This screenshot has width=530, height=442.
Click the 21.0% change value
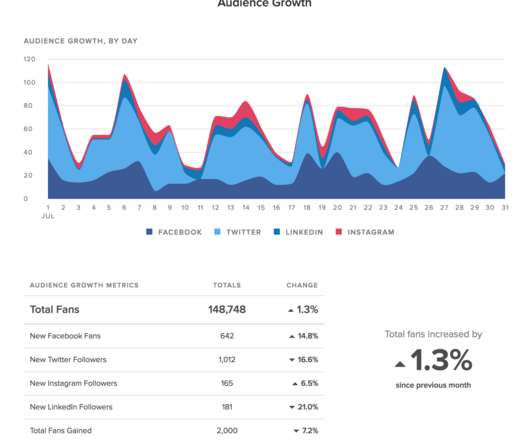pos(308,407)
